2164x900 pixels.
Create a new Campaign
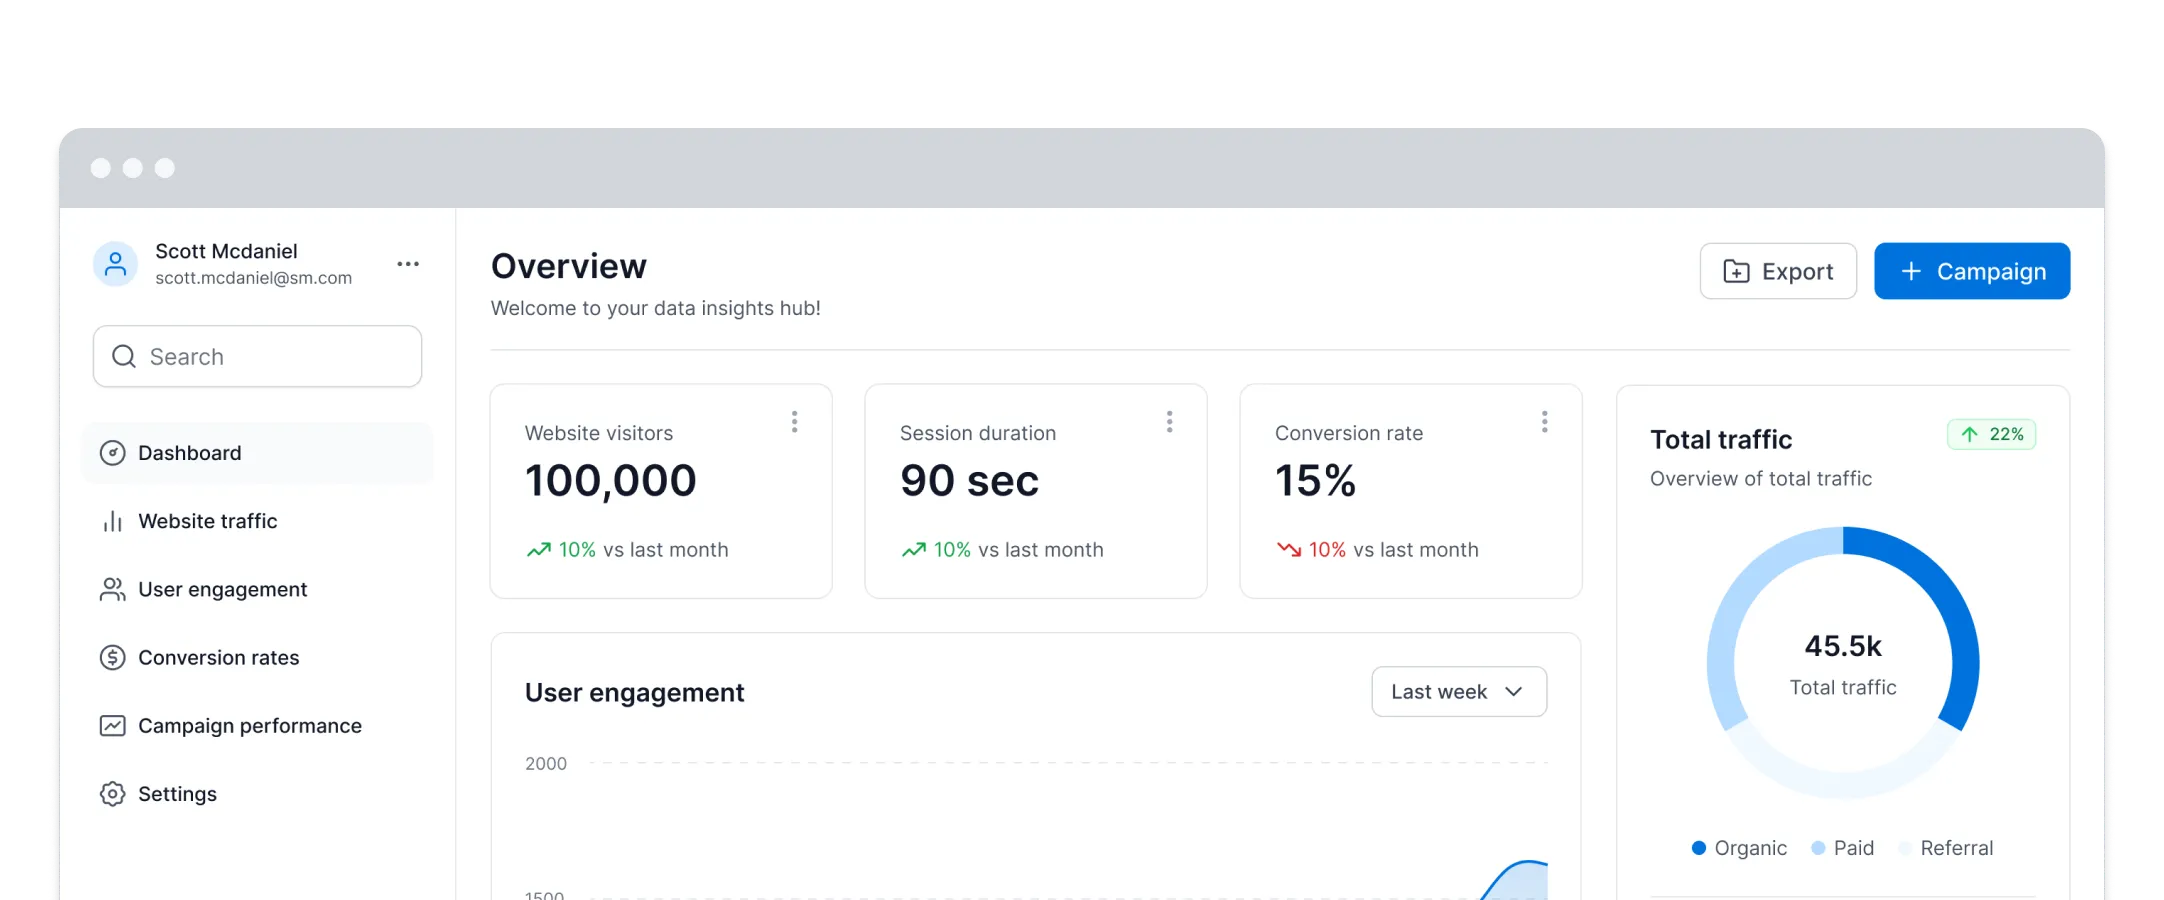(1972, 271)
